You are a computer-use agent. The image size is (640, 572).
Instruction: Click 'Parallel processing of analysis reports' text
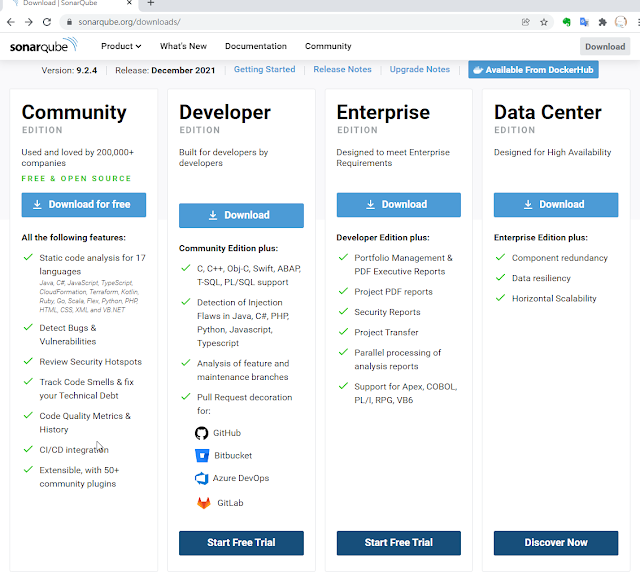(x=398, y=359)
